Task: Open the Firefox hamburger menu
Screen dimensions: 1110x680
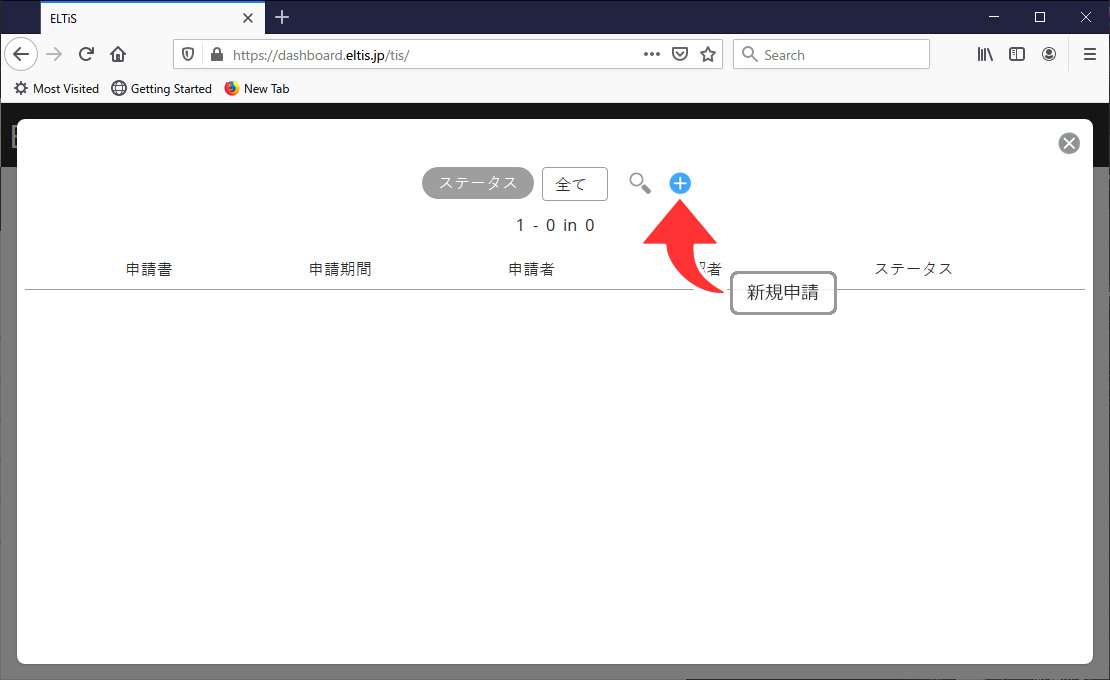Action: click(x=1090, y=54)
